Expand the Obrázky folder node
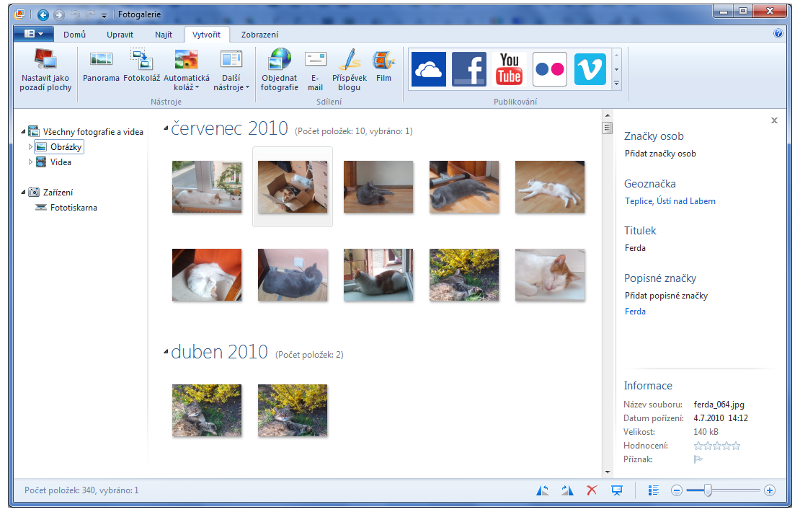This screenshot has width=800, height=512. pos(31,147)
